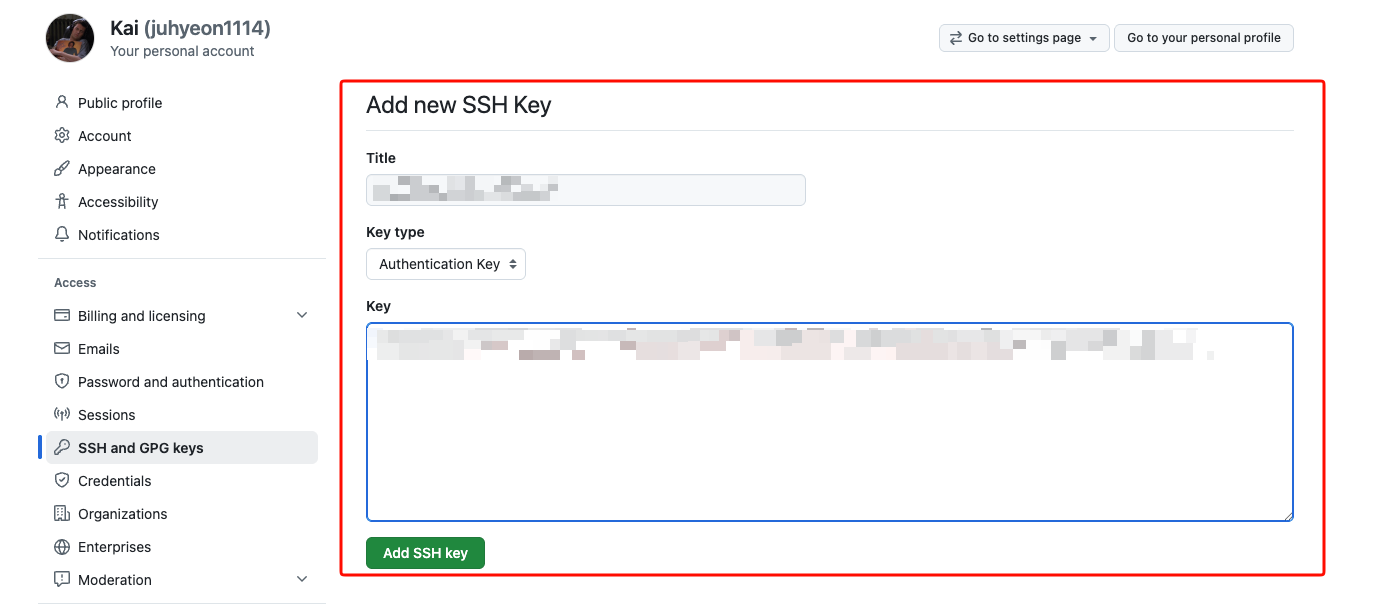1399x614 pixels.
Task: Click the user avatar picture
Action: tap(70, 38)
